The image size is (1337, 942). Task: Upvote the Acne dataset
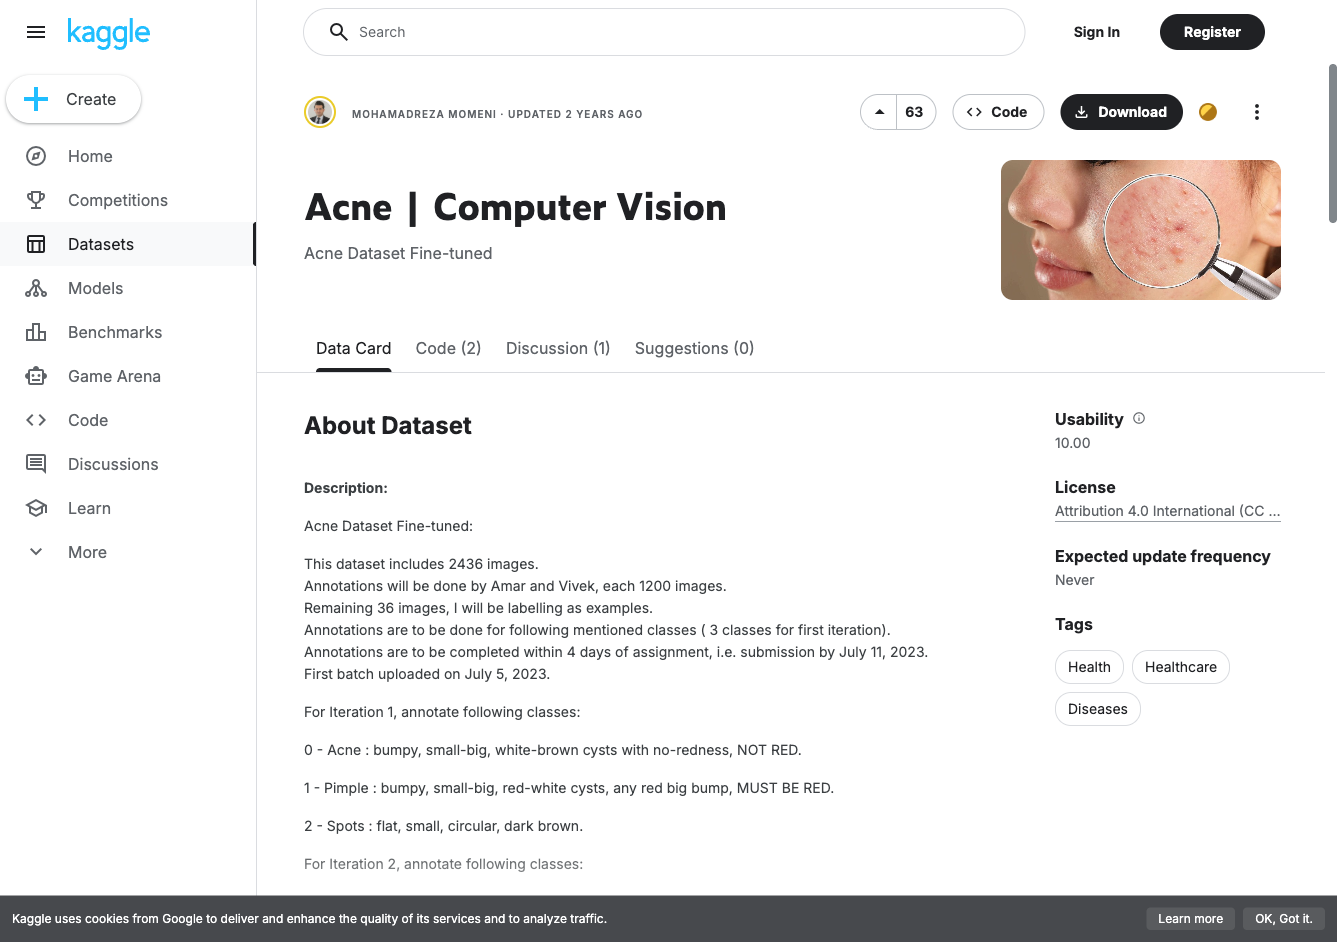(878, 112)
